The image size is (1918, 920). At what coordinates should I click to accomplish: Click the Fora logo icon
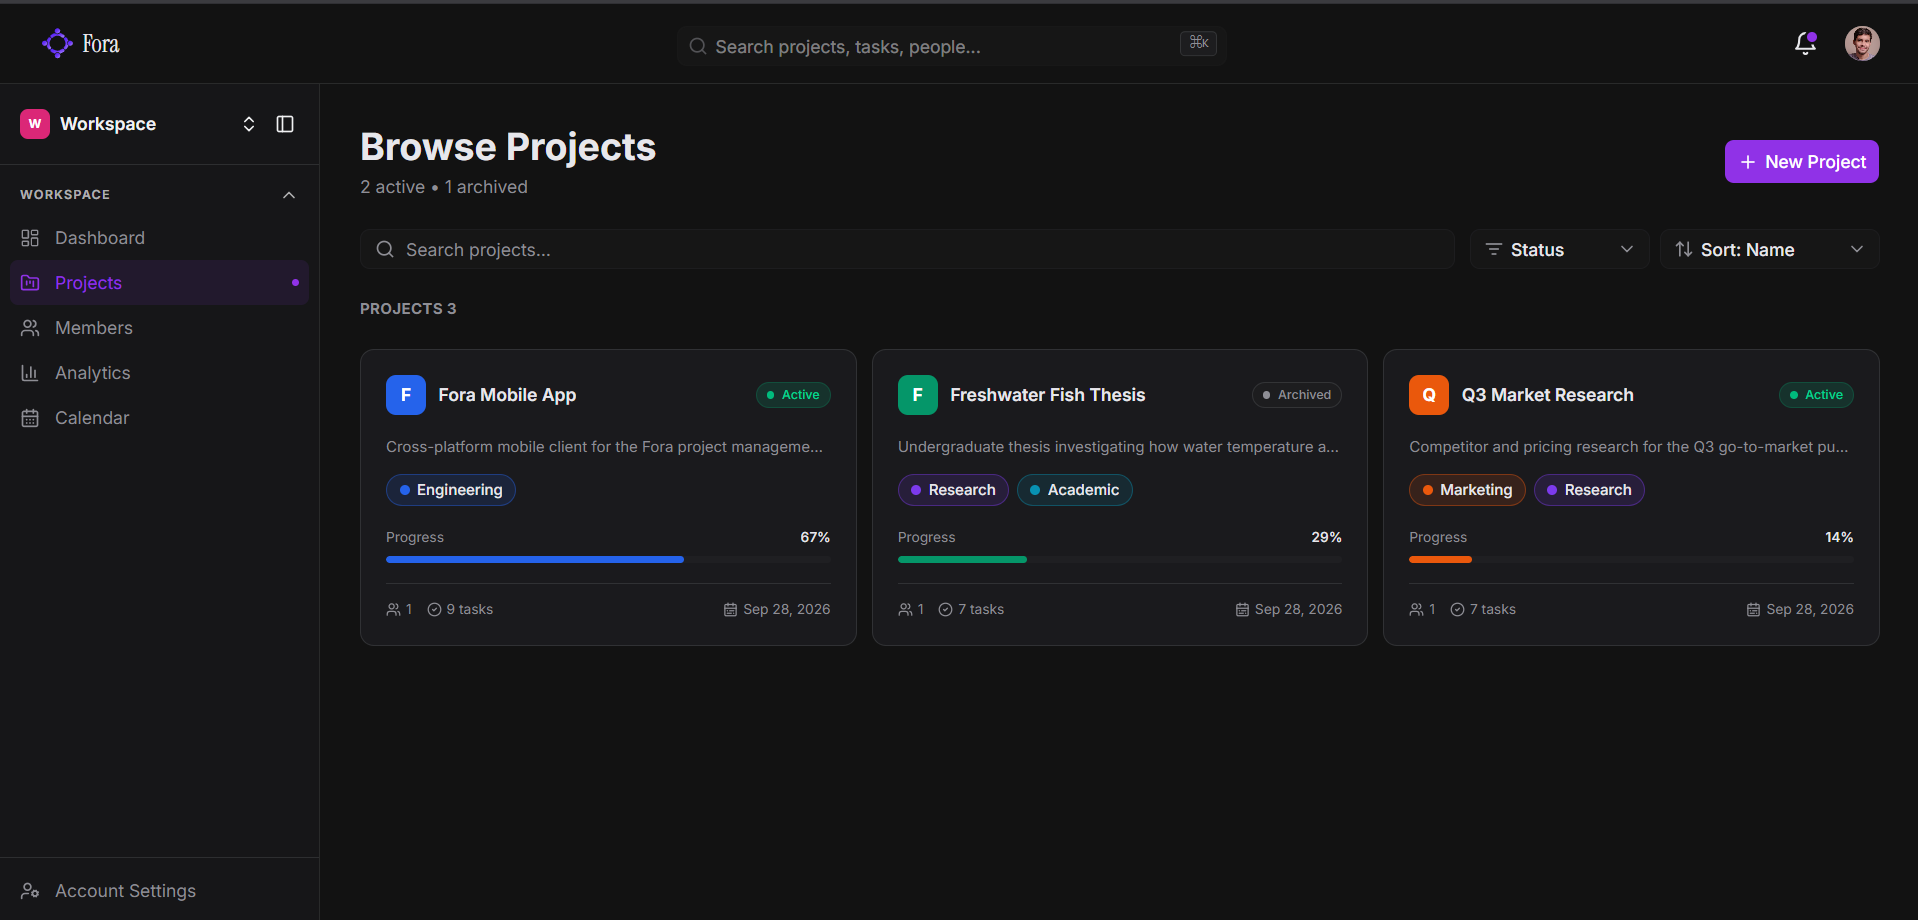tap(57, 43)
